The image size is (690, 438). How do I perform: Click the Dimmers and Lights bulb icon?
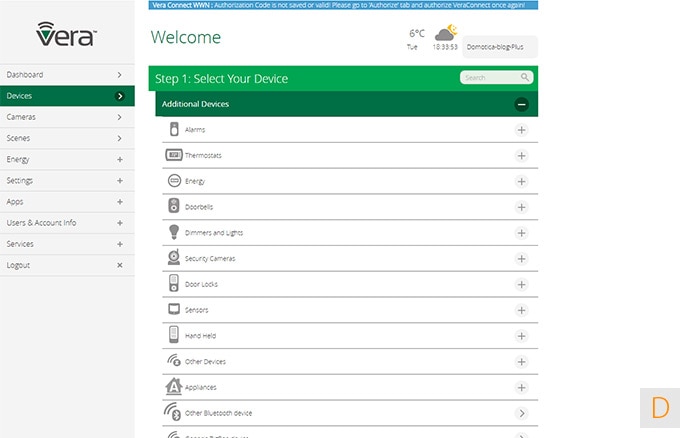point(174,232)
